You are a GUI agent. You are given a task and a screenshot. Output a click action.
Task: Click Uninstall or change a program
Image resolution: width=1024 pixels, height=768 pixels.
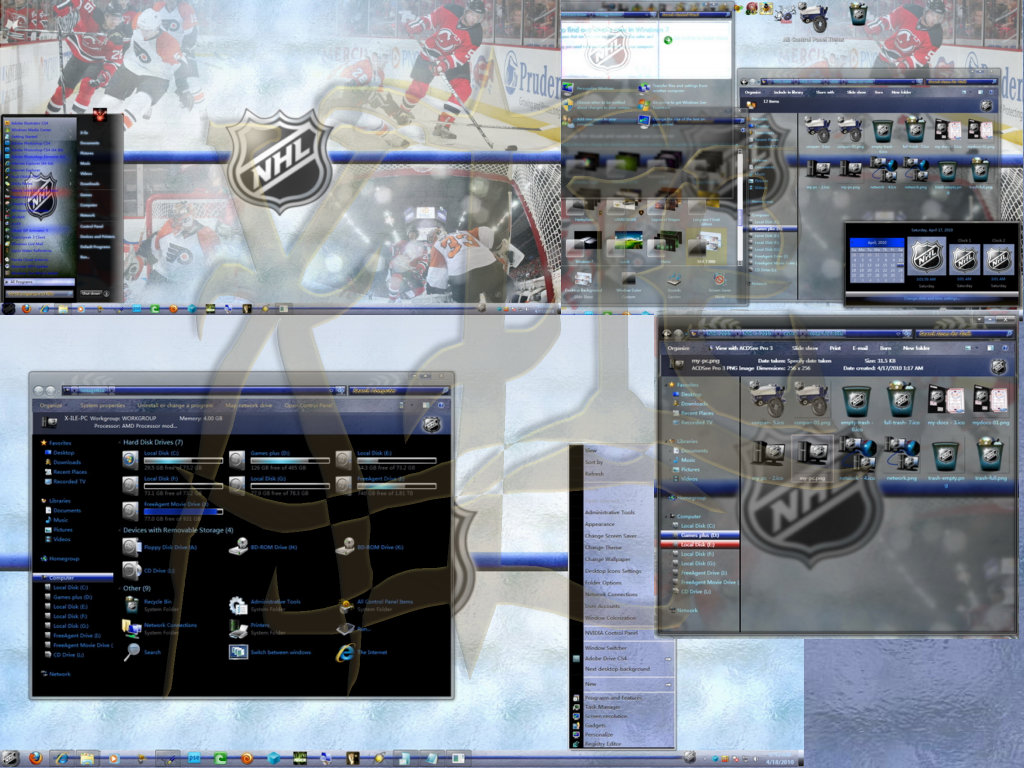click(x=175, y=406)
